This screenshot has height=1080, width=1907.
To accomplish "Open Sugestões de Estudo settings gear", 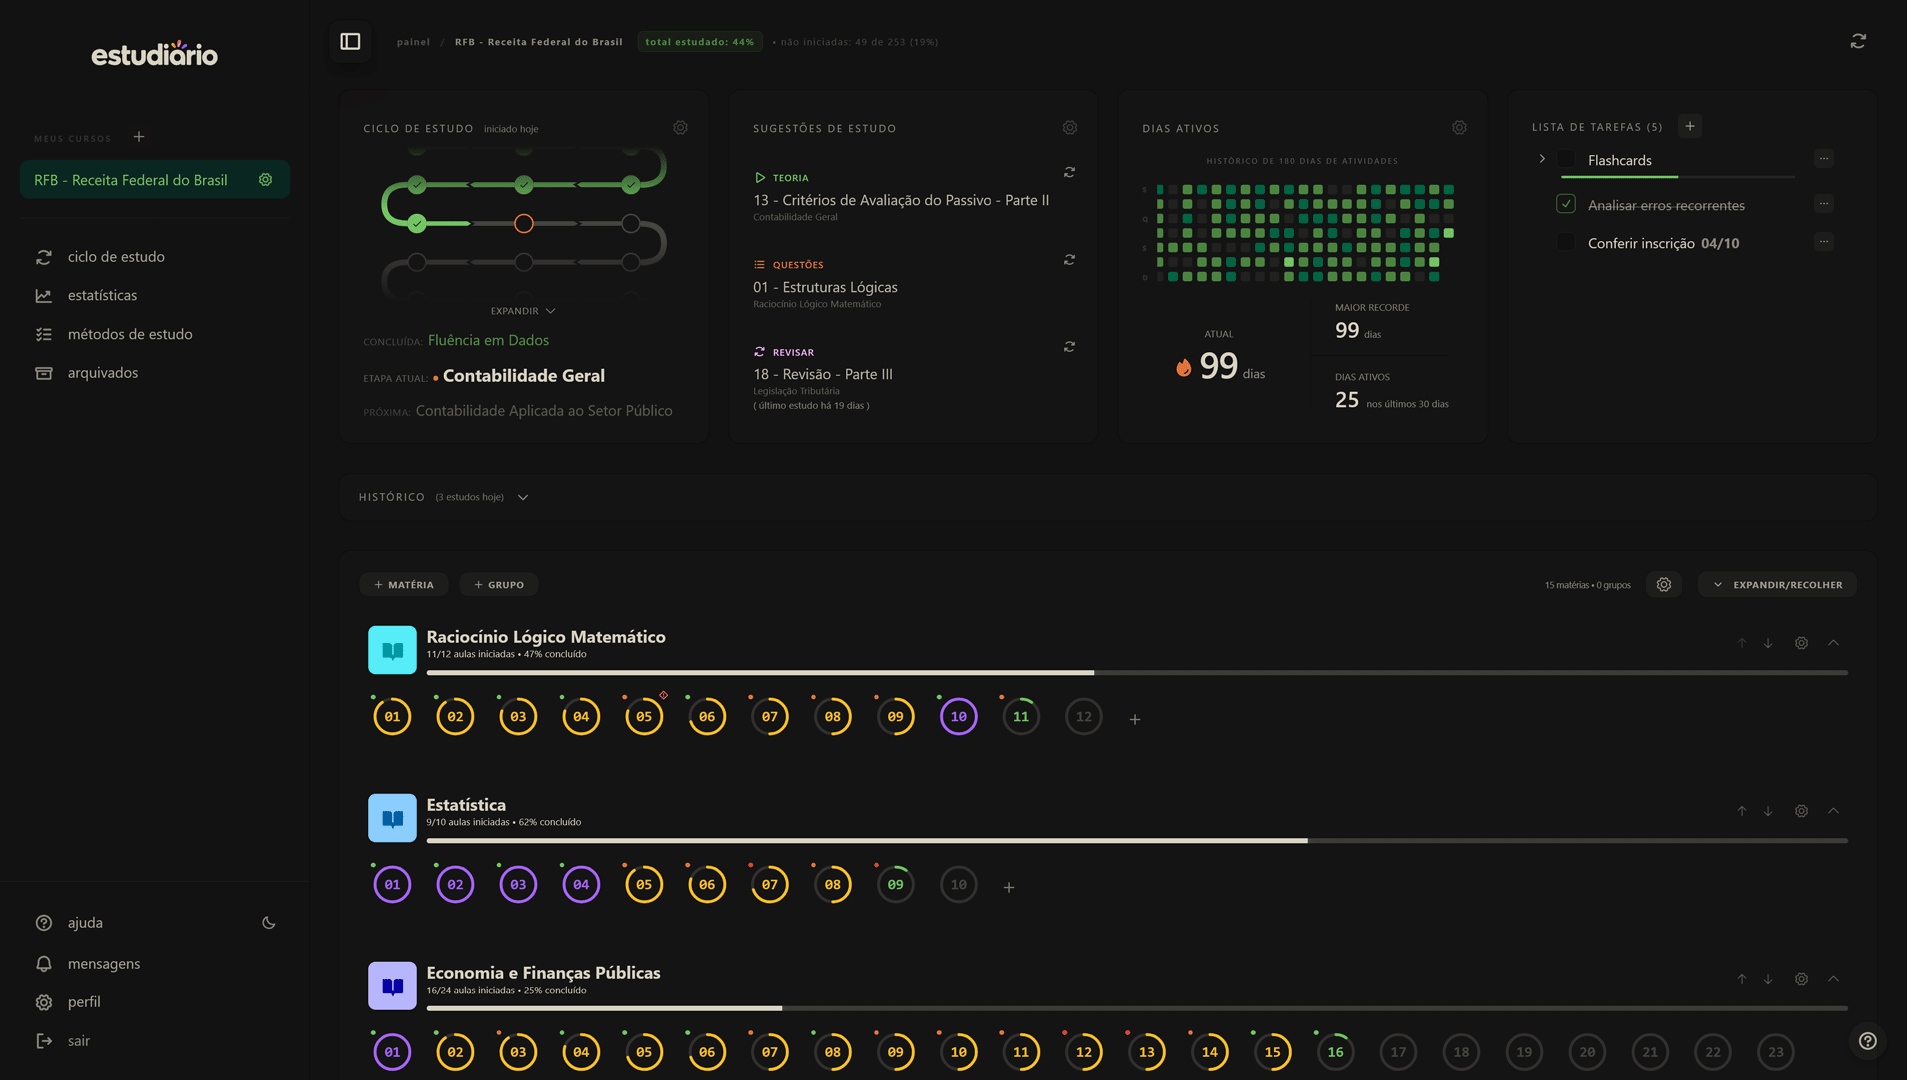I will coord(1069,128).
